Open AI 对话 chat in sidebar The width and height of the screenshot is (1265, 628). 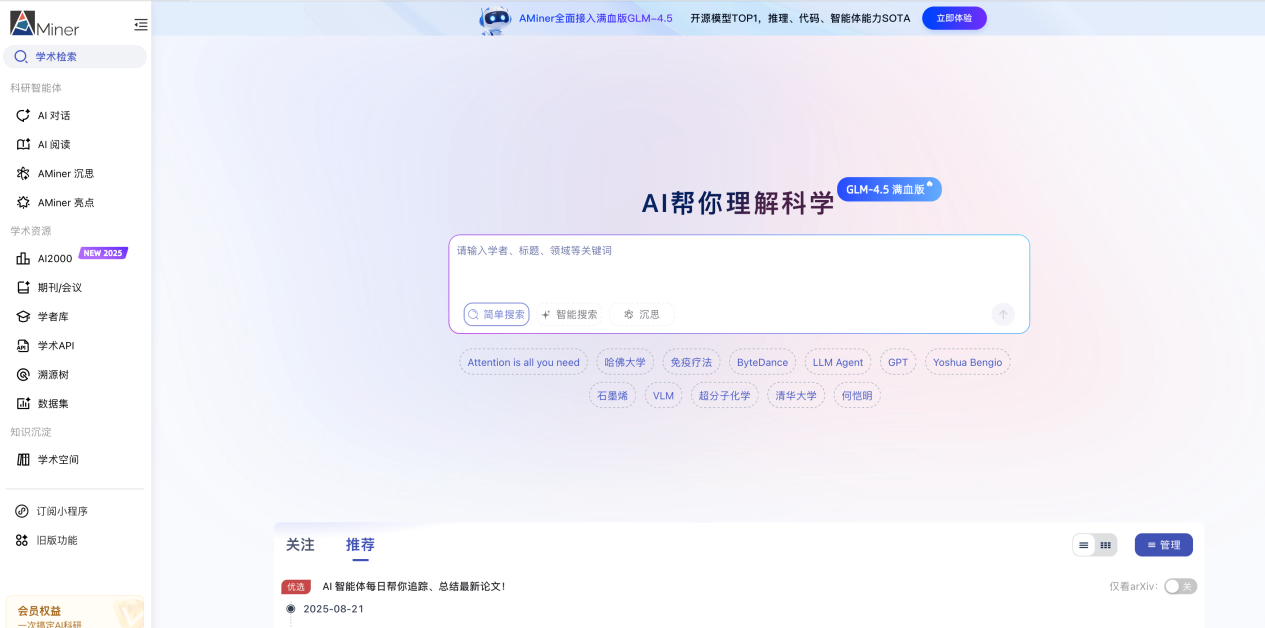click(x=53, y=116)
